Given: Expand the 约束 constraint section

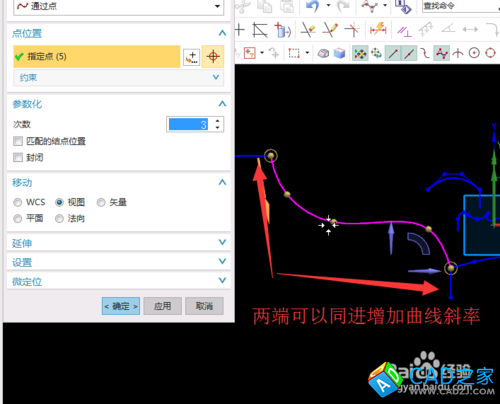Looking at the screenshot, I should click(119, 77).
